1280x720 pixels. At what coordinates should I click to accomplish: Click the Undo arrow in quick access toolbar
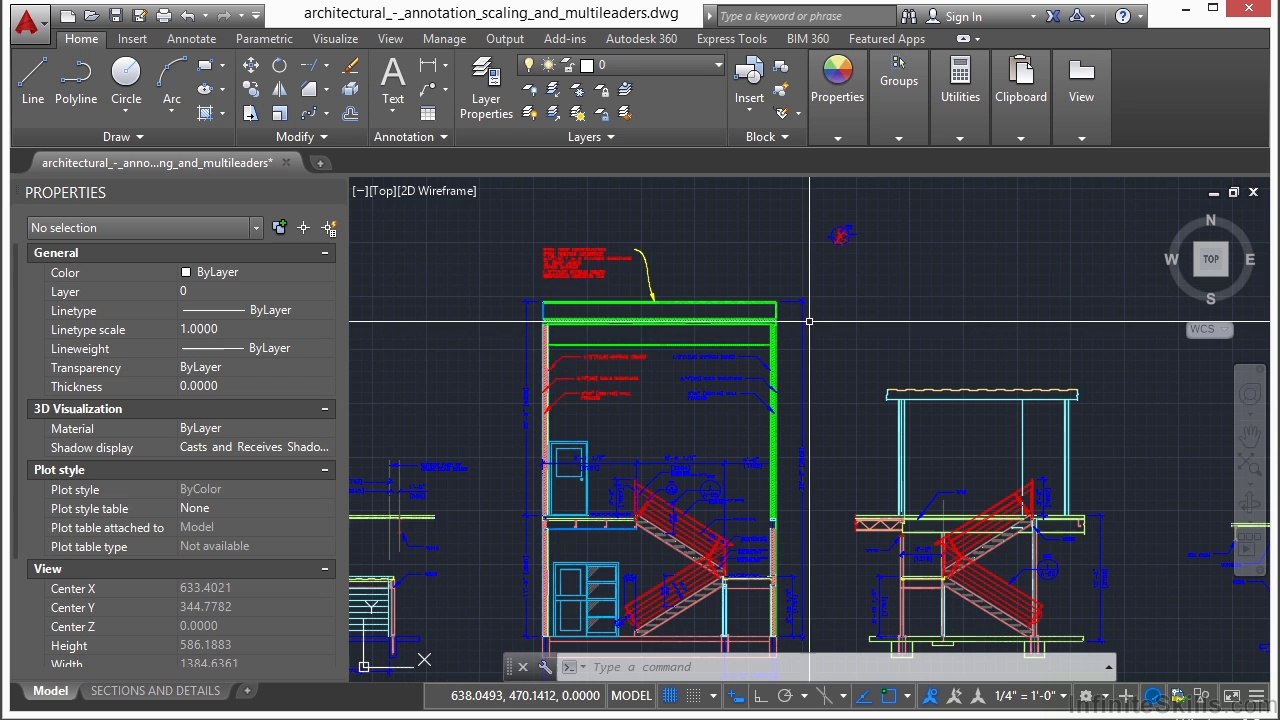point(188,15)
